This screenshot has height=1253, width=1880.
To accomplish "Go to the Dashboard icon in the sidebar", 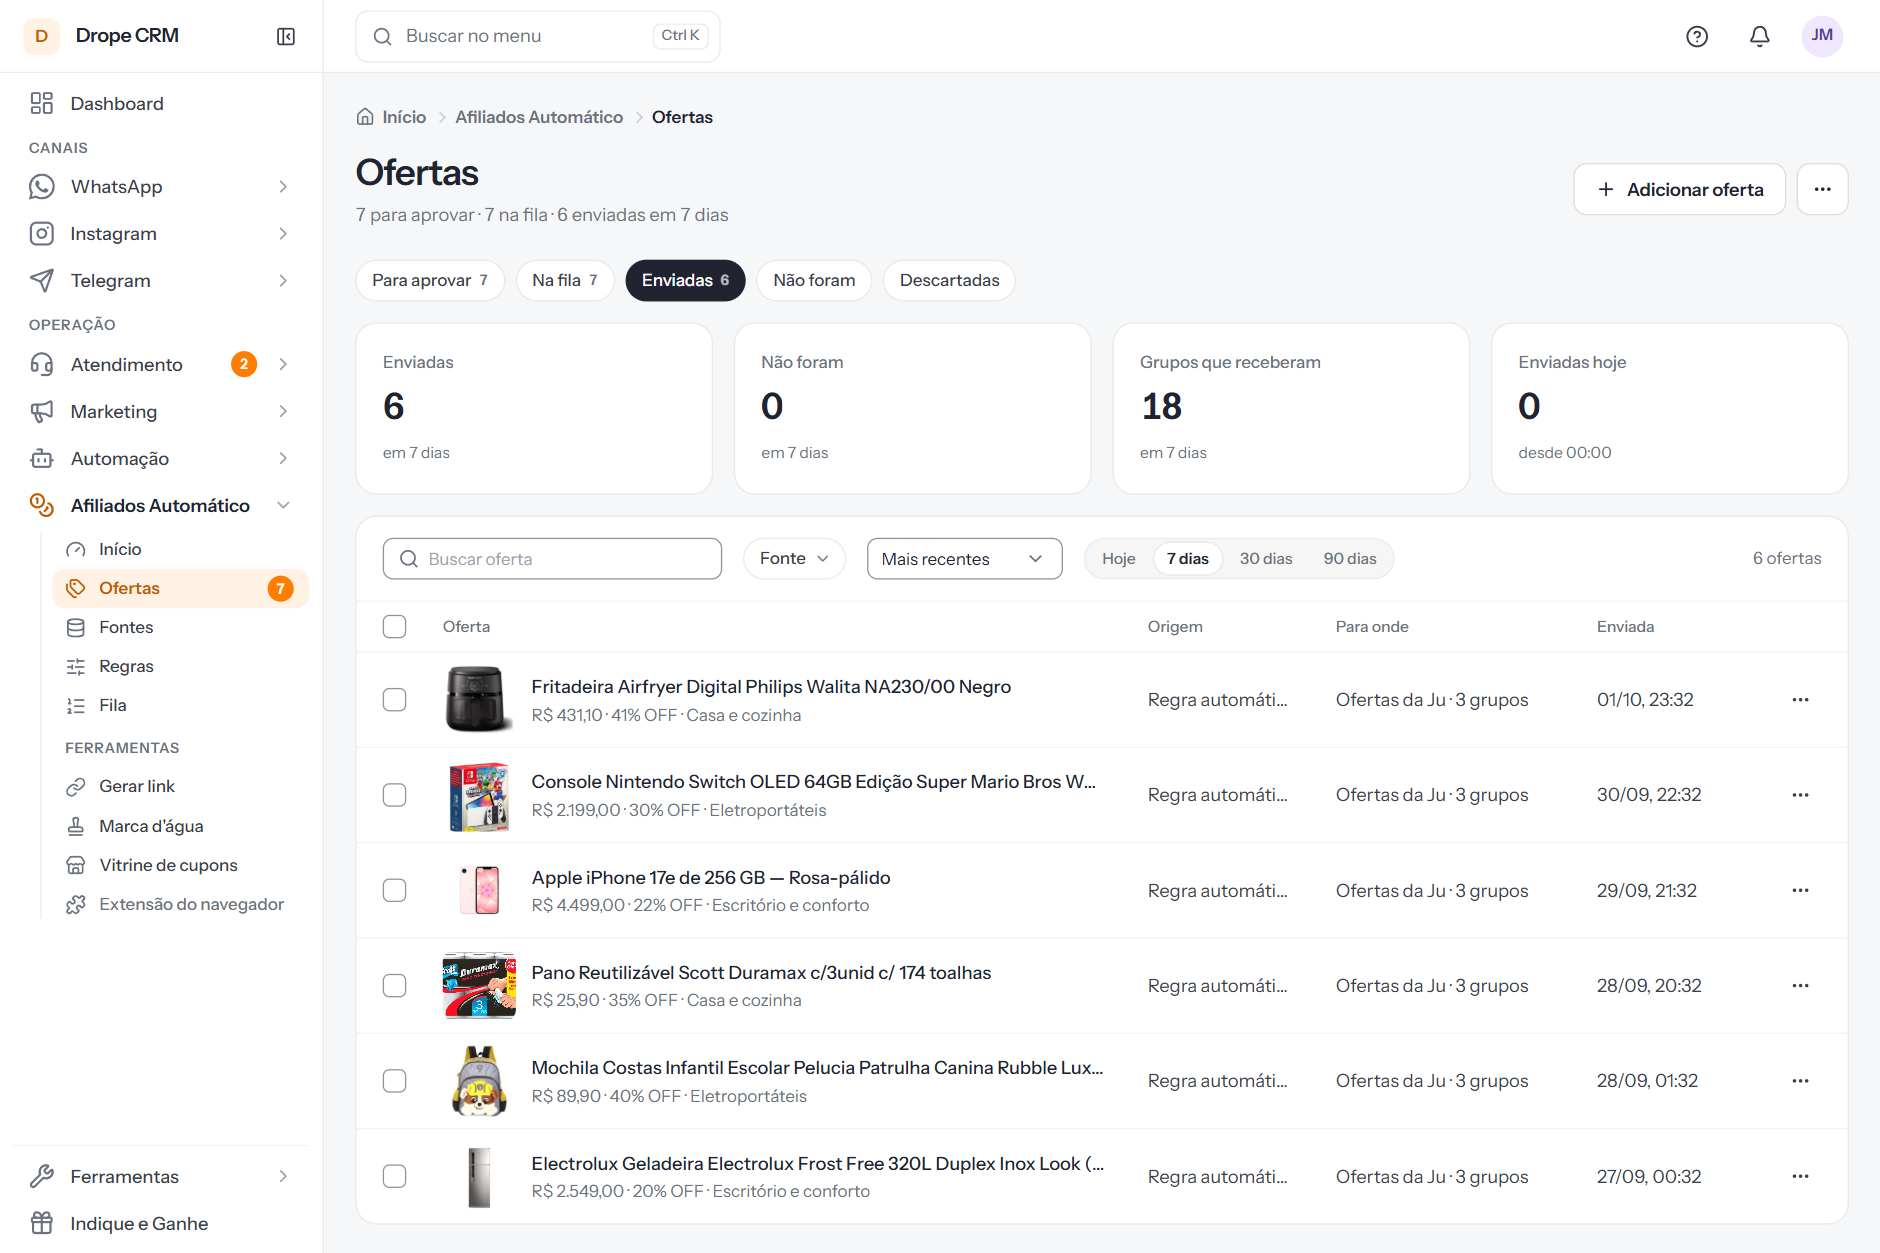I will tap(42, 103).
